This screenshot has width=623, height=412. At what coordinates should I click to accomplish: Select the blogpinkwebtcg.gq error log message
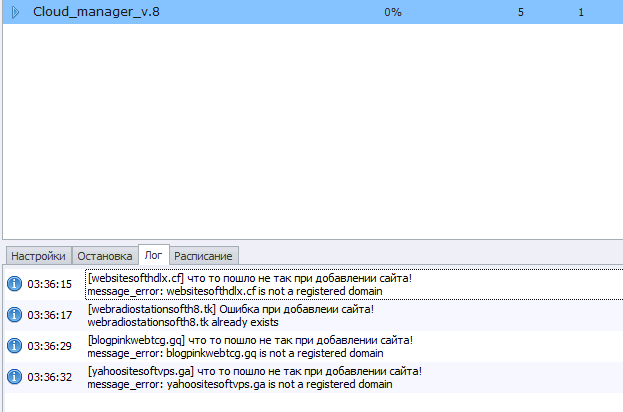click(250, 346)
